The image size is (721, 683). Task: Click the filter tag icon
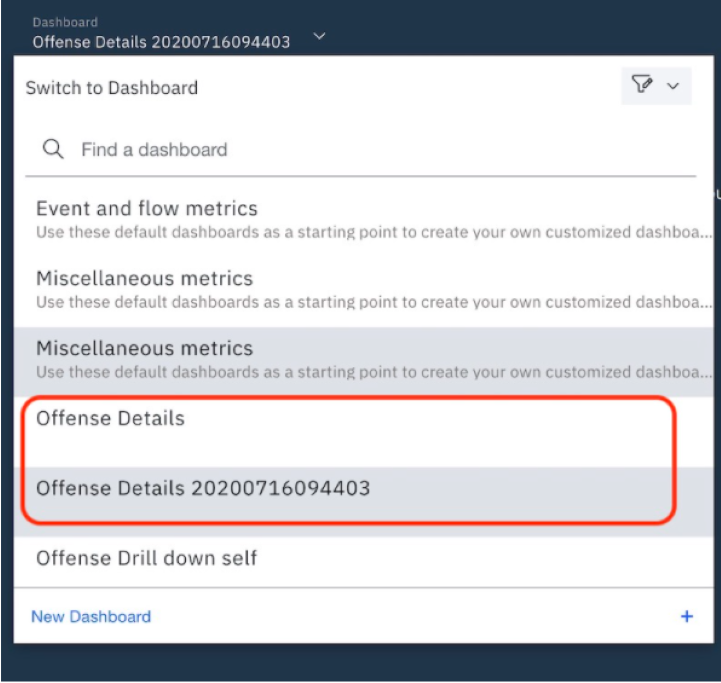coord(642,86)
